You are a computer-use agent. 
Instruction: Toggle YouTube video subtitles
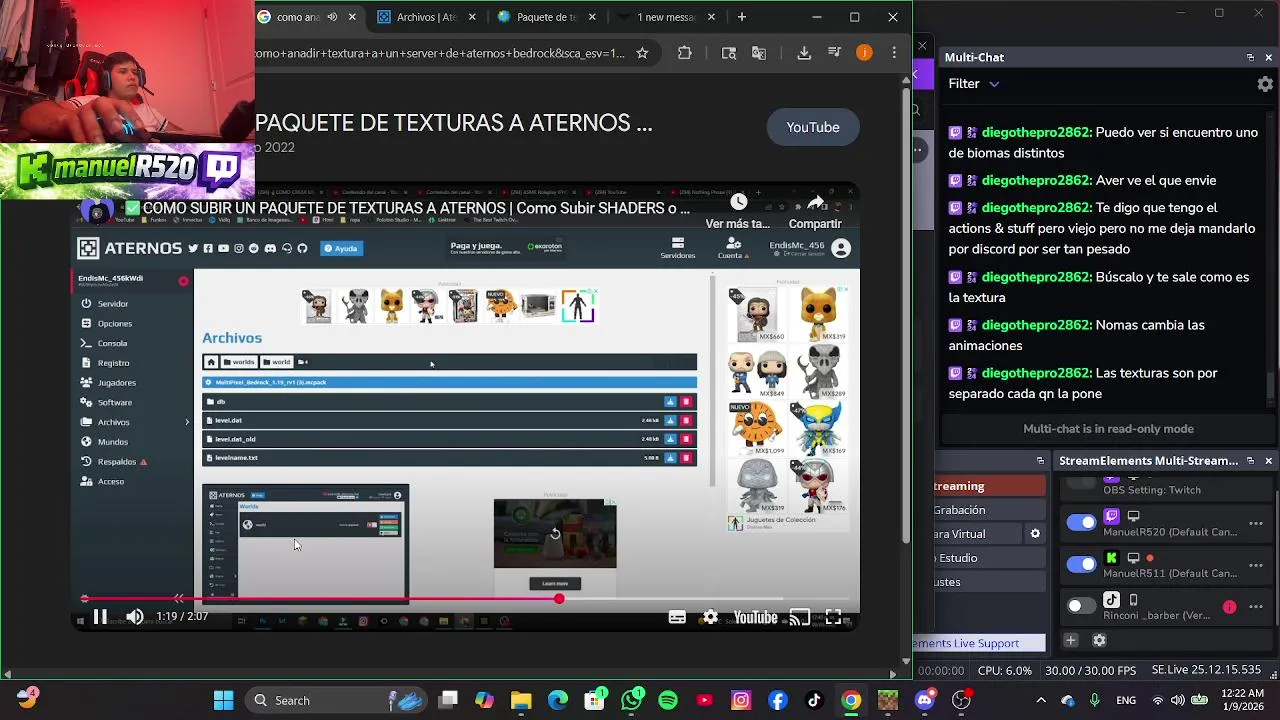[x=677, y=618]
